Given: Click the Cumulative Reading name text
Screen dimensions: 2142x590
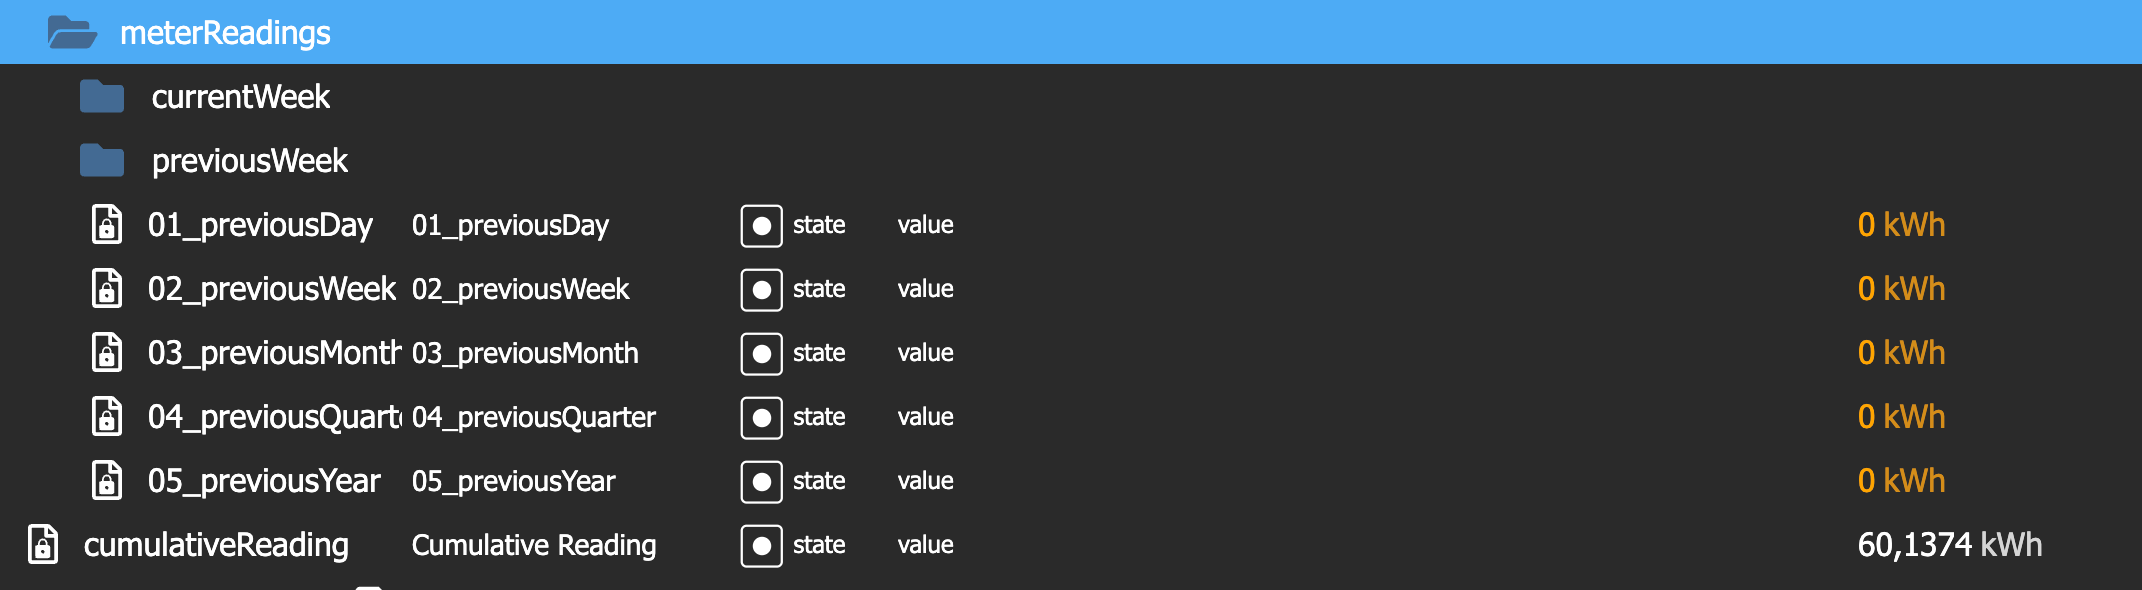Looking at the screenshot, I should coord(534,545).
